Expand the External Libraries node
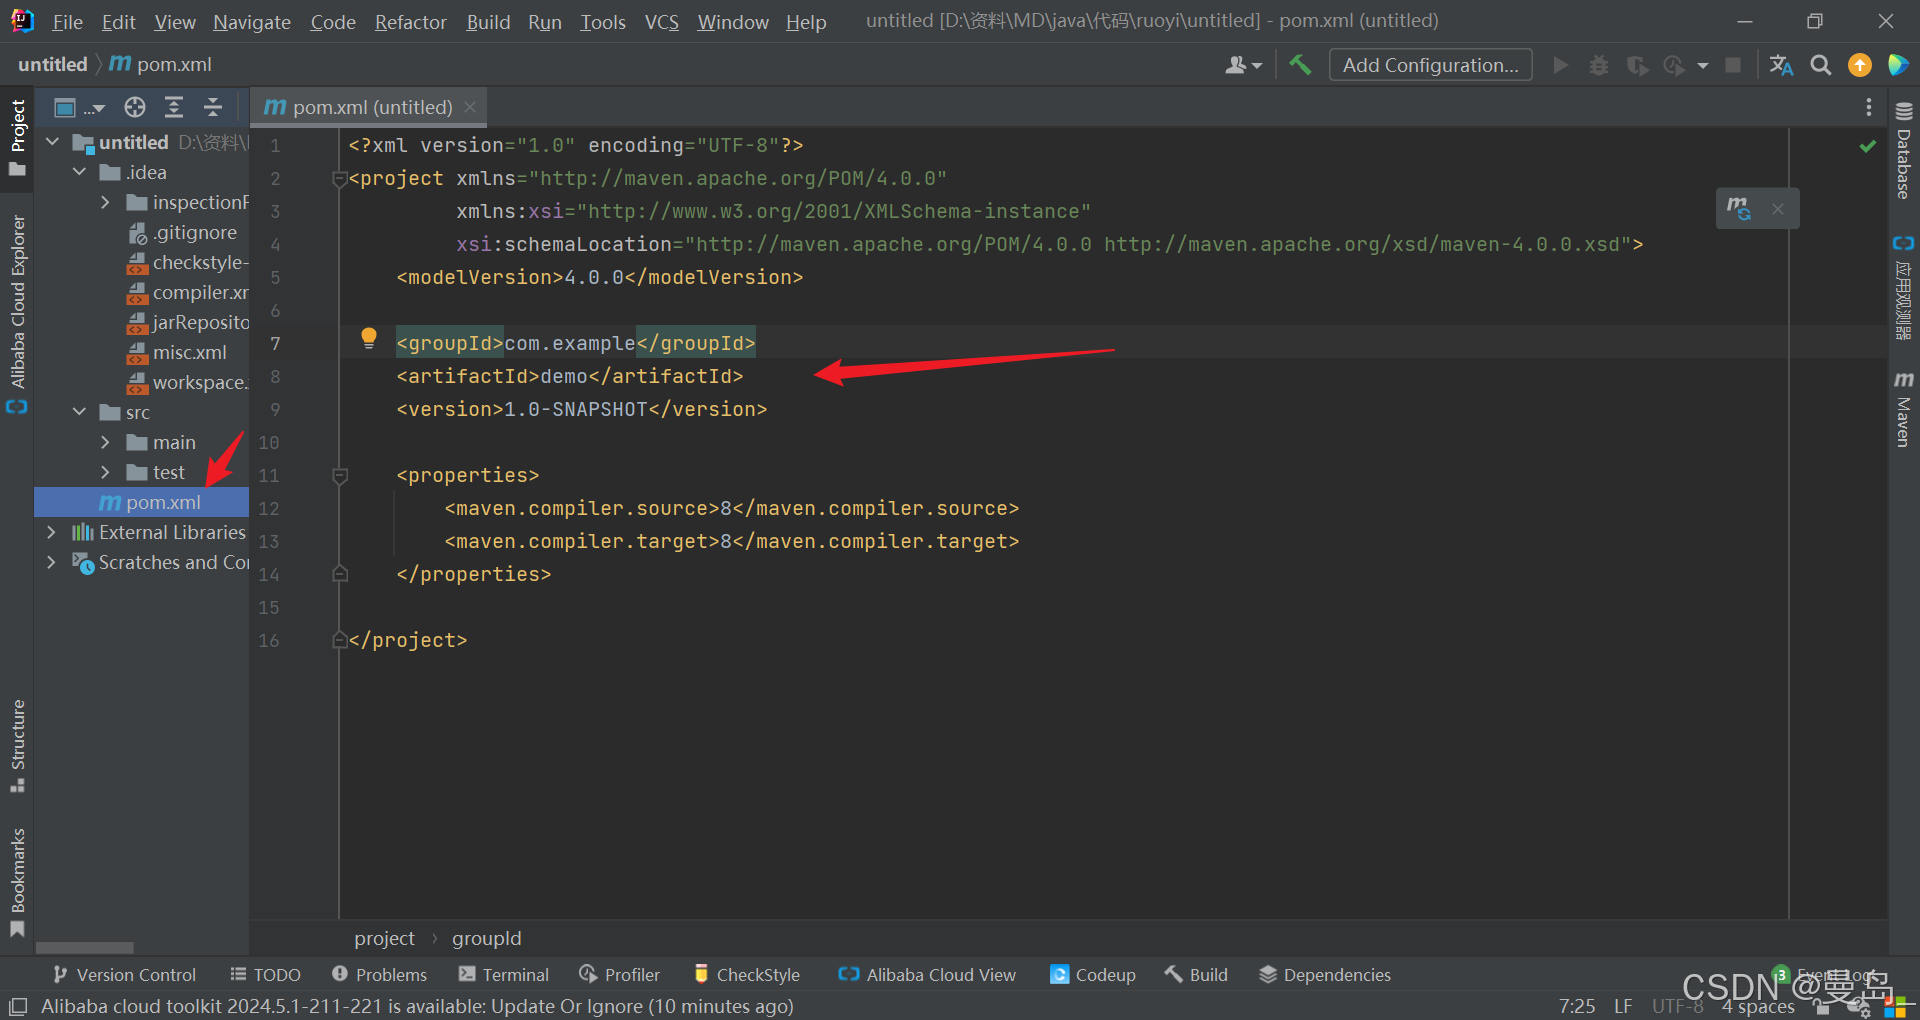The image size is (1920, 1020). (x=51, y=532)
